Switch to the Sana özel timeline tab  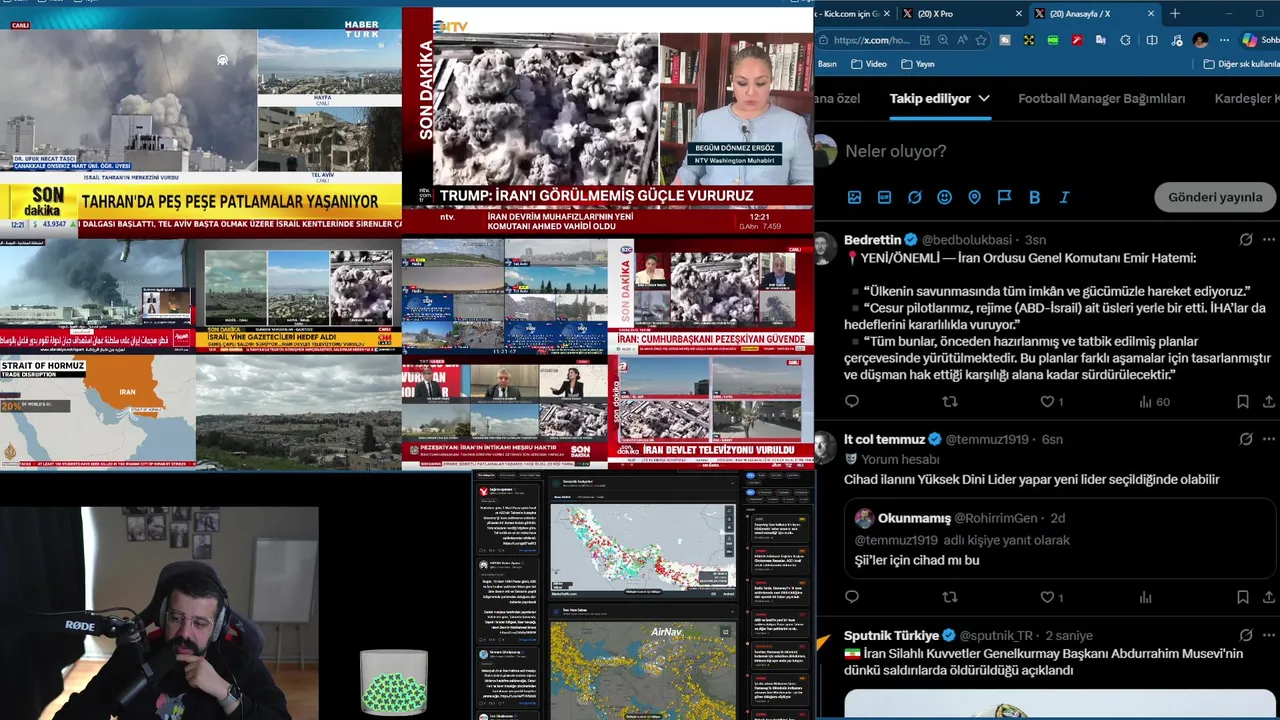tap(838, 98)
